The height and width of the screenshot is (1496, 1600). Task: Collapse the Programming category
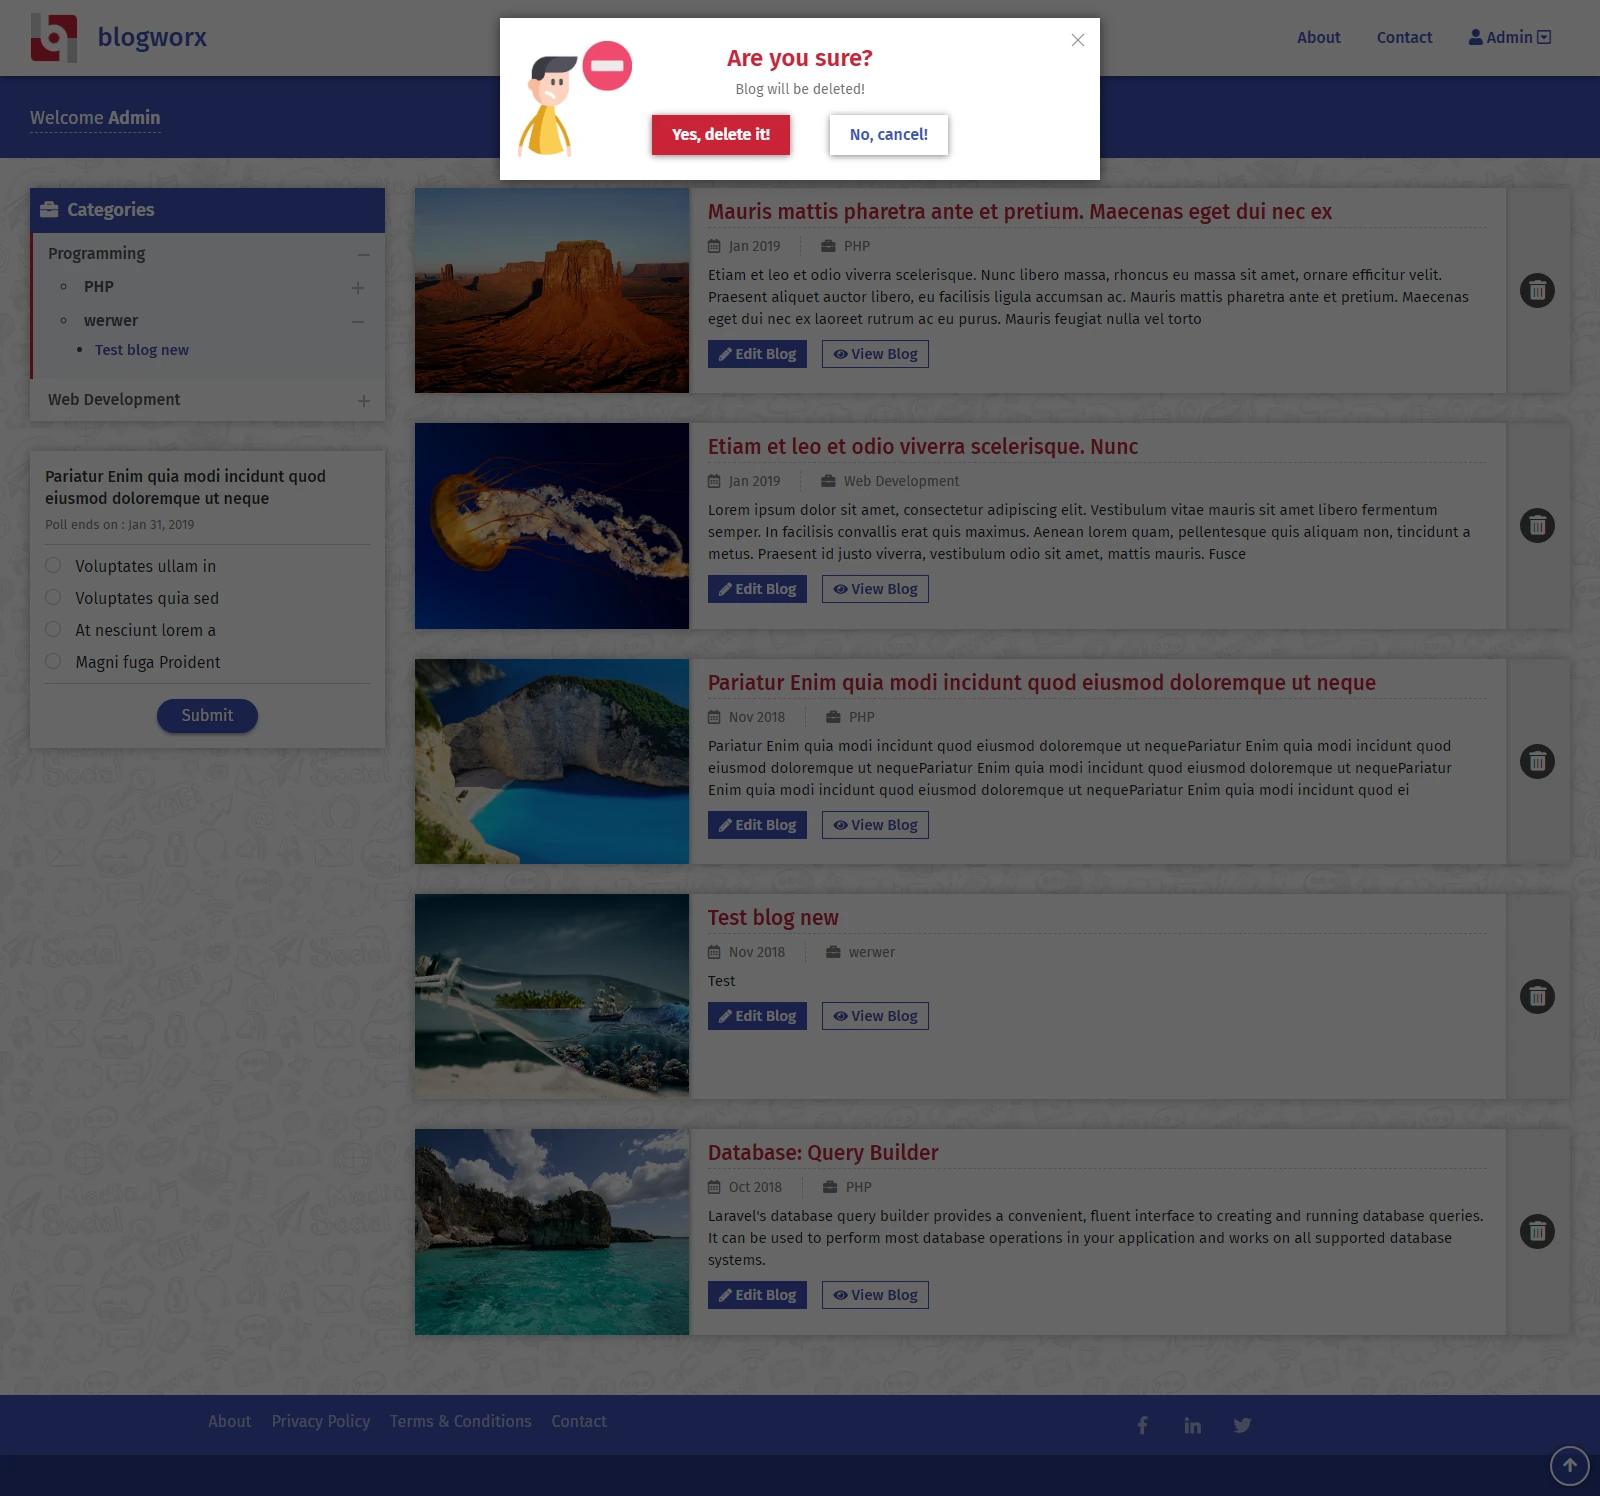click(x=363, y=255)
